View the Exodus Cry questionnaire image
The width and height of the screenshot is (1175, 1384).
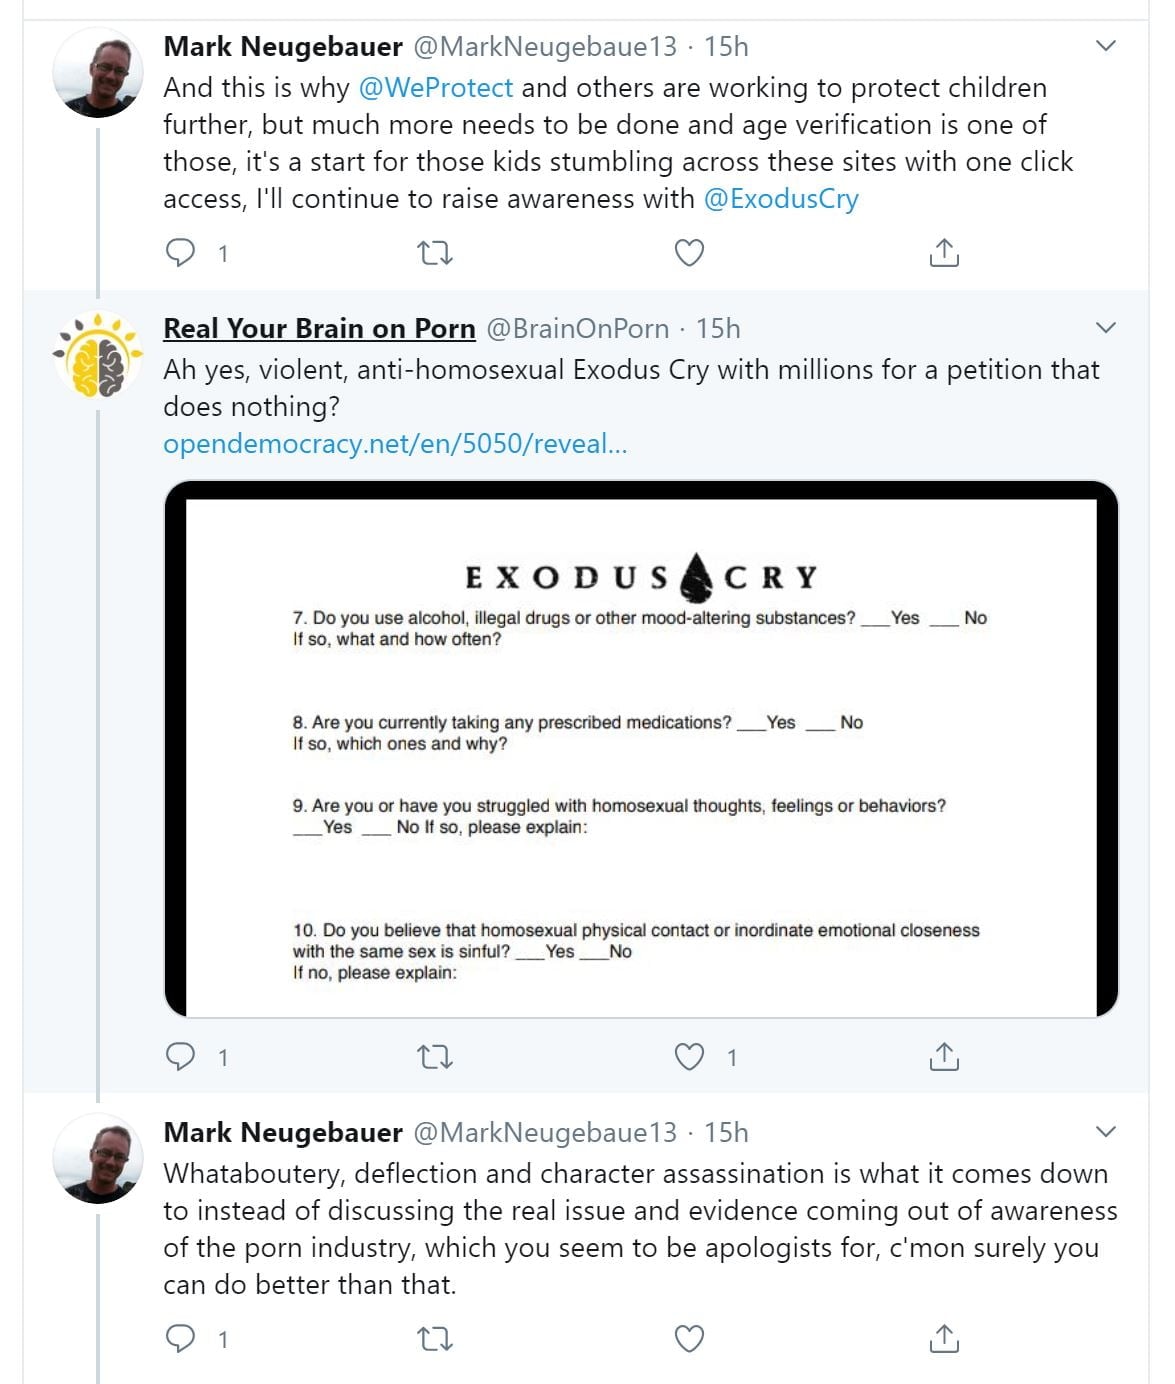[640, 750]
